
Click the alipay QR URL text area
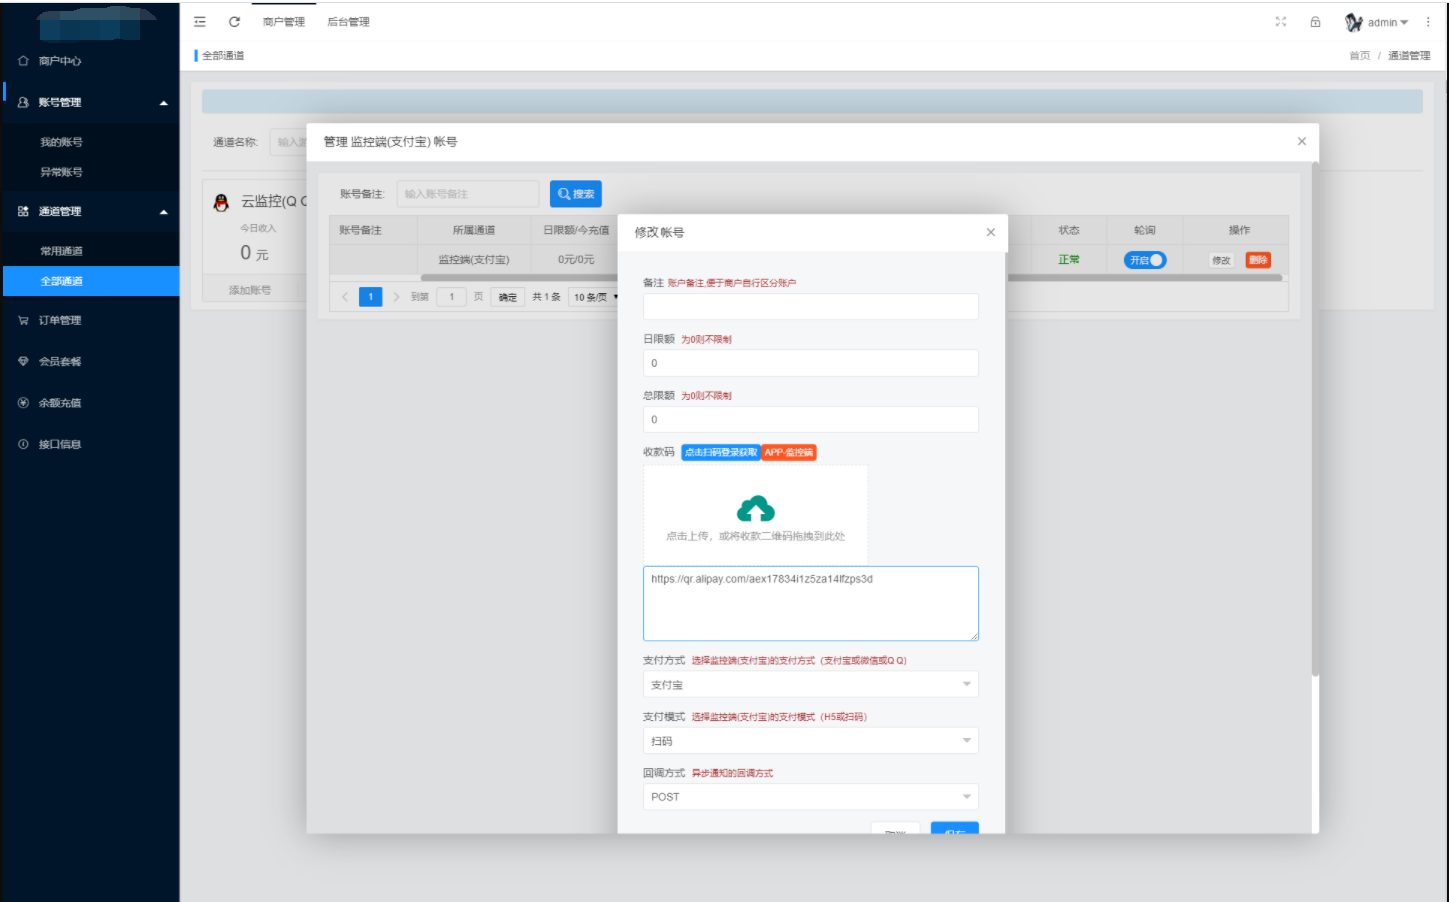(x=810, y=603)
